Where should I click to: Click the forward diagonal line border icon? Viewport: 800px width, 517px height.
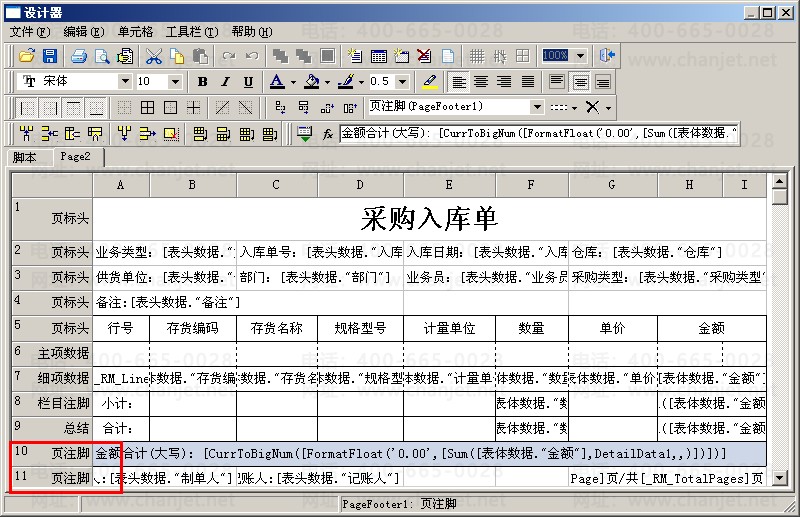(222, 107)
